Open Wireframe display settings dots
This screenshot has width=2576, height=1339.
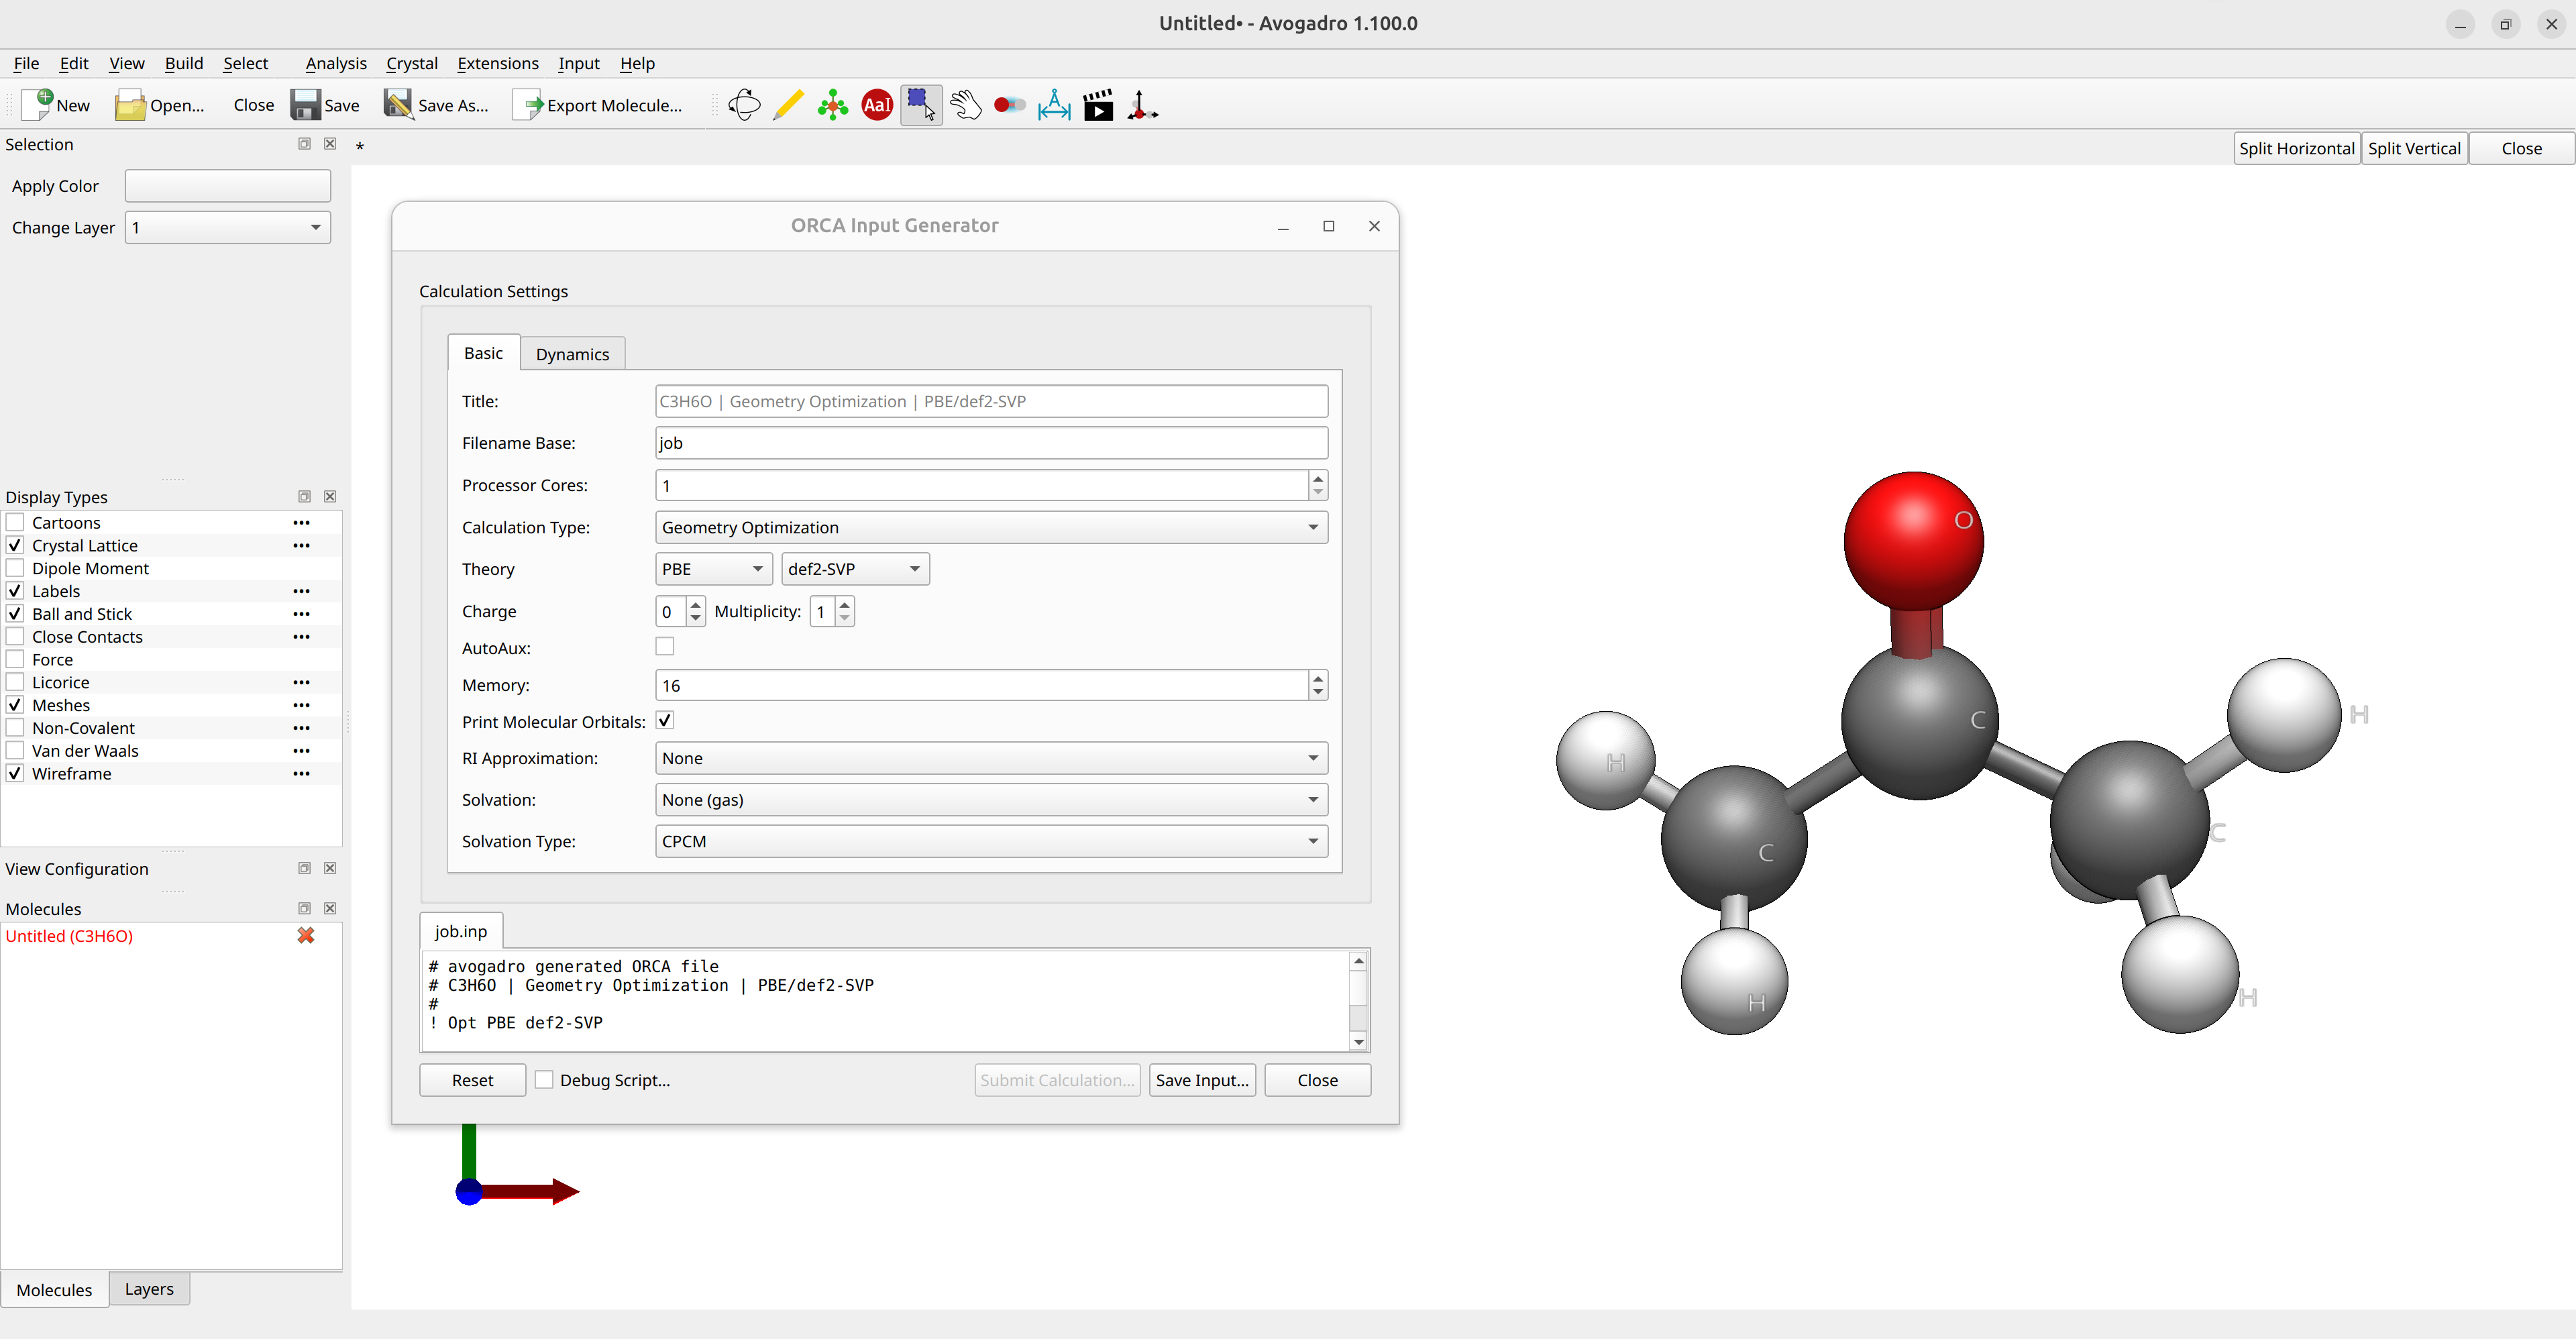point(301,774)
